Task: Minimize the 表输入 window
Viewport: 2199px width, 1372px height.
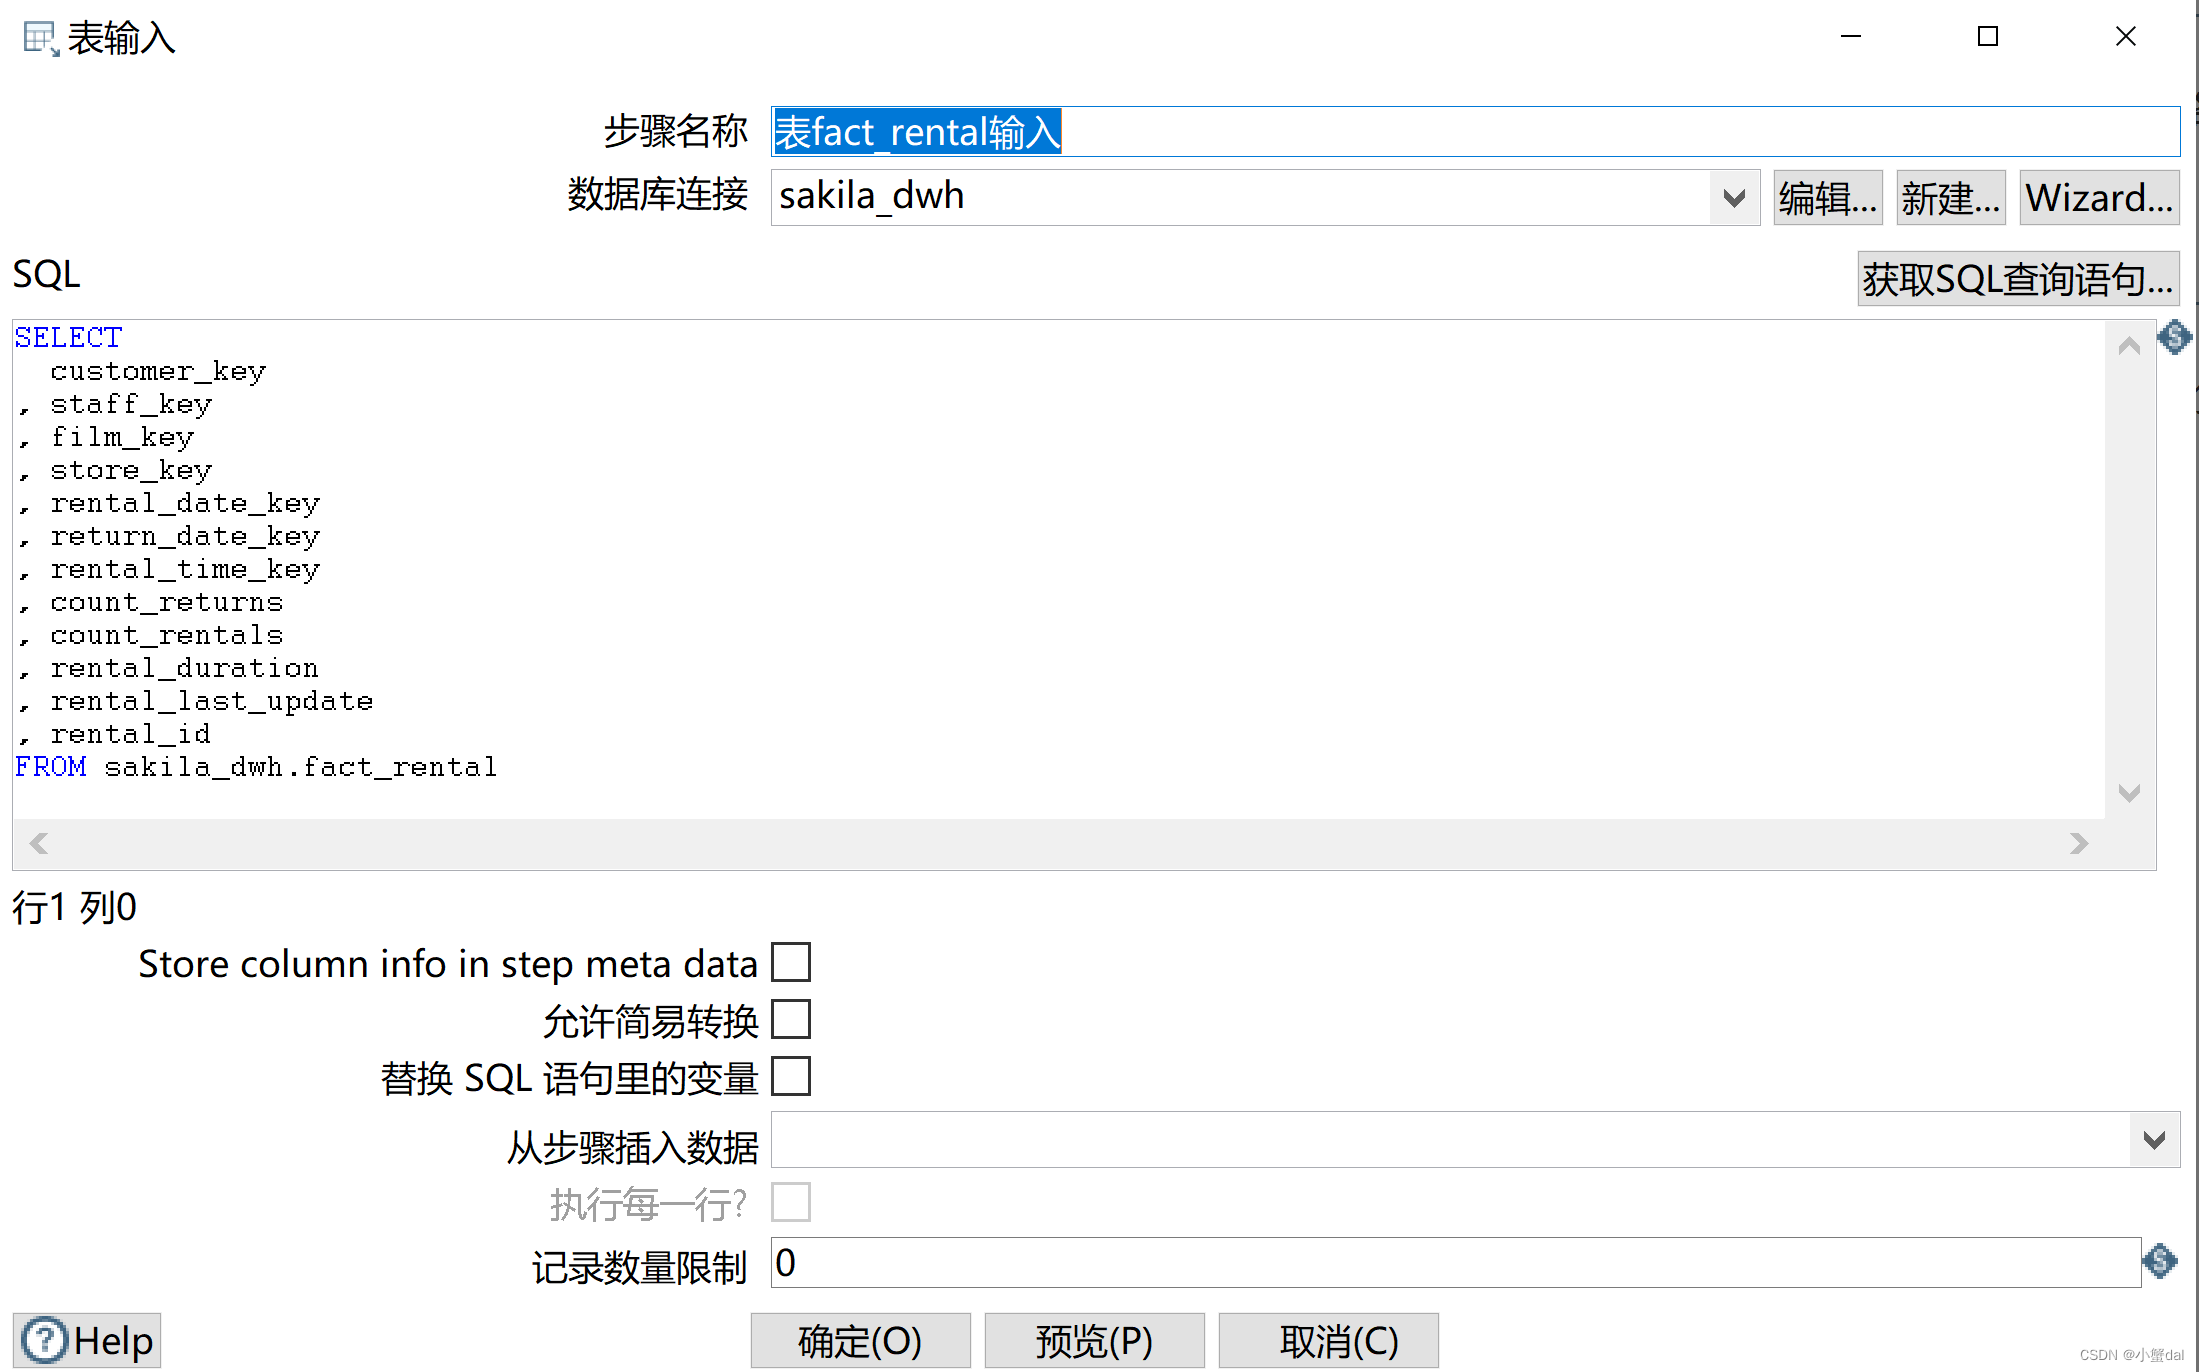Action: pos(1851,36)
